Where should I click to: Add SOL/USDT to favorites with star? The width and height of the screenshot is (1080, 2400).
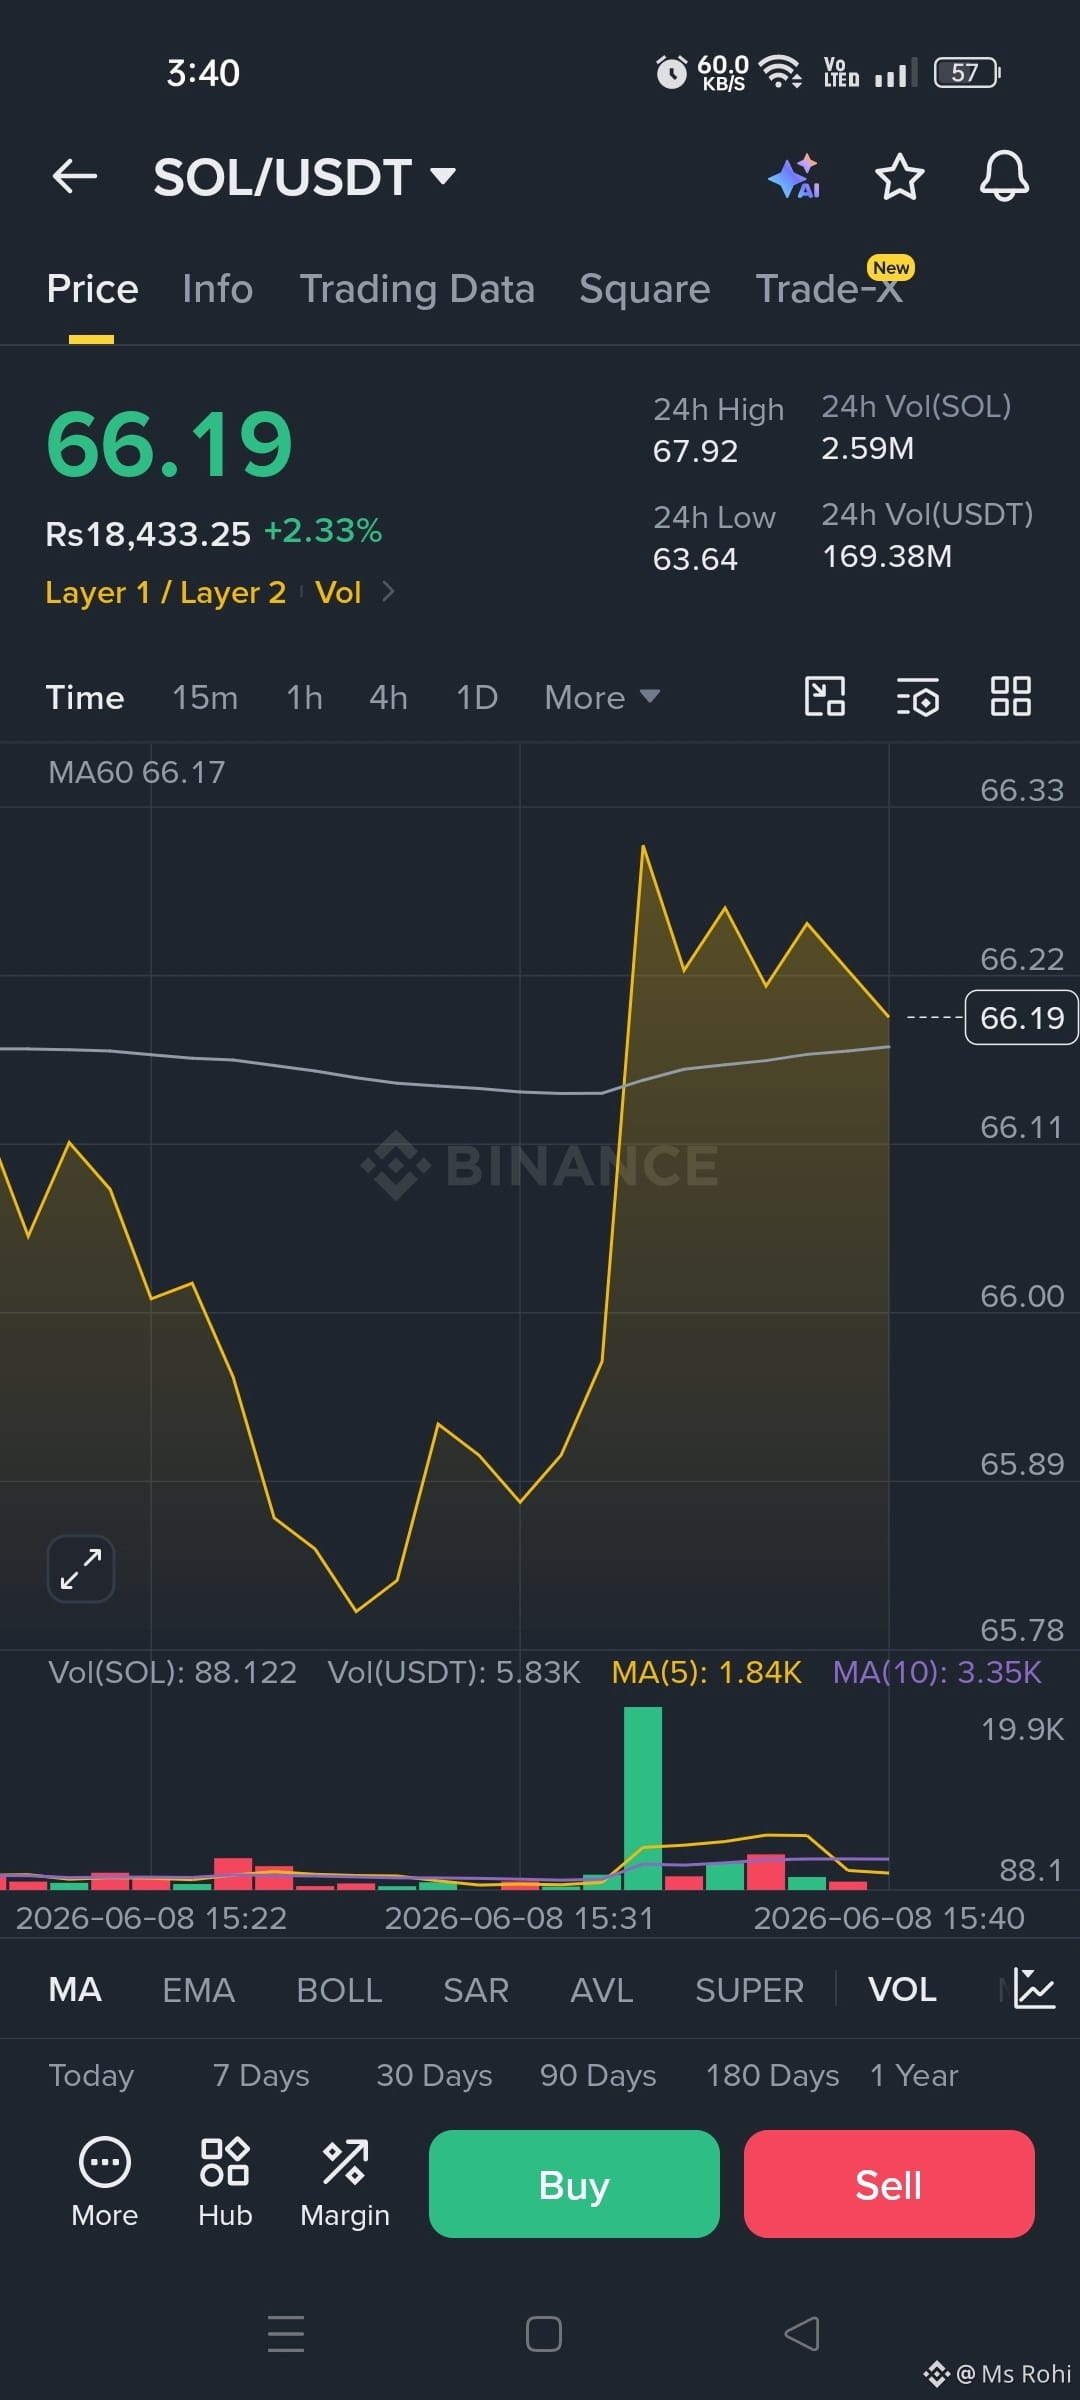pyautogui.click(x=899, y=177)
